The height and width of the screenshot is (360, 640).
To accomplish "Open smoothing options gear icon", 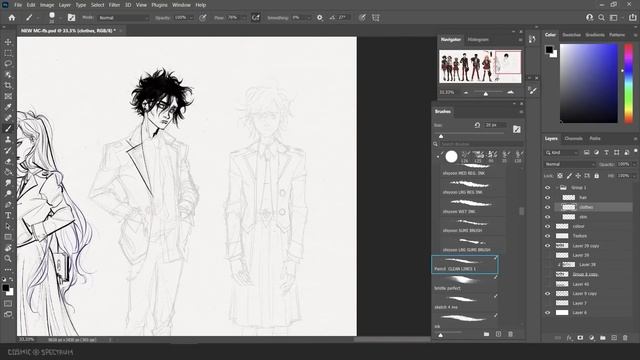I will (320, 18).
